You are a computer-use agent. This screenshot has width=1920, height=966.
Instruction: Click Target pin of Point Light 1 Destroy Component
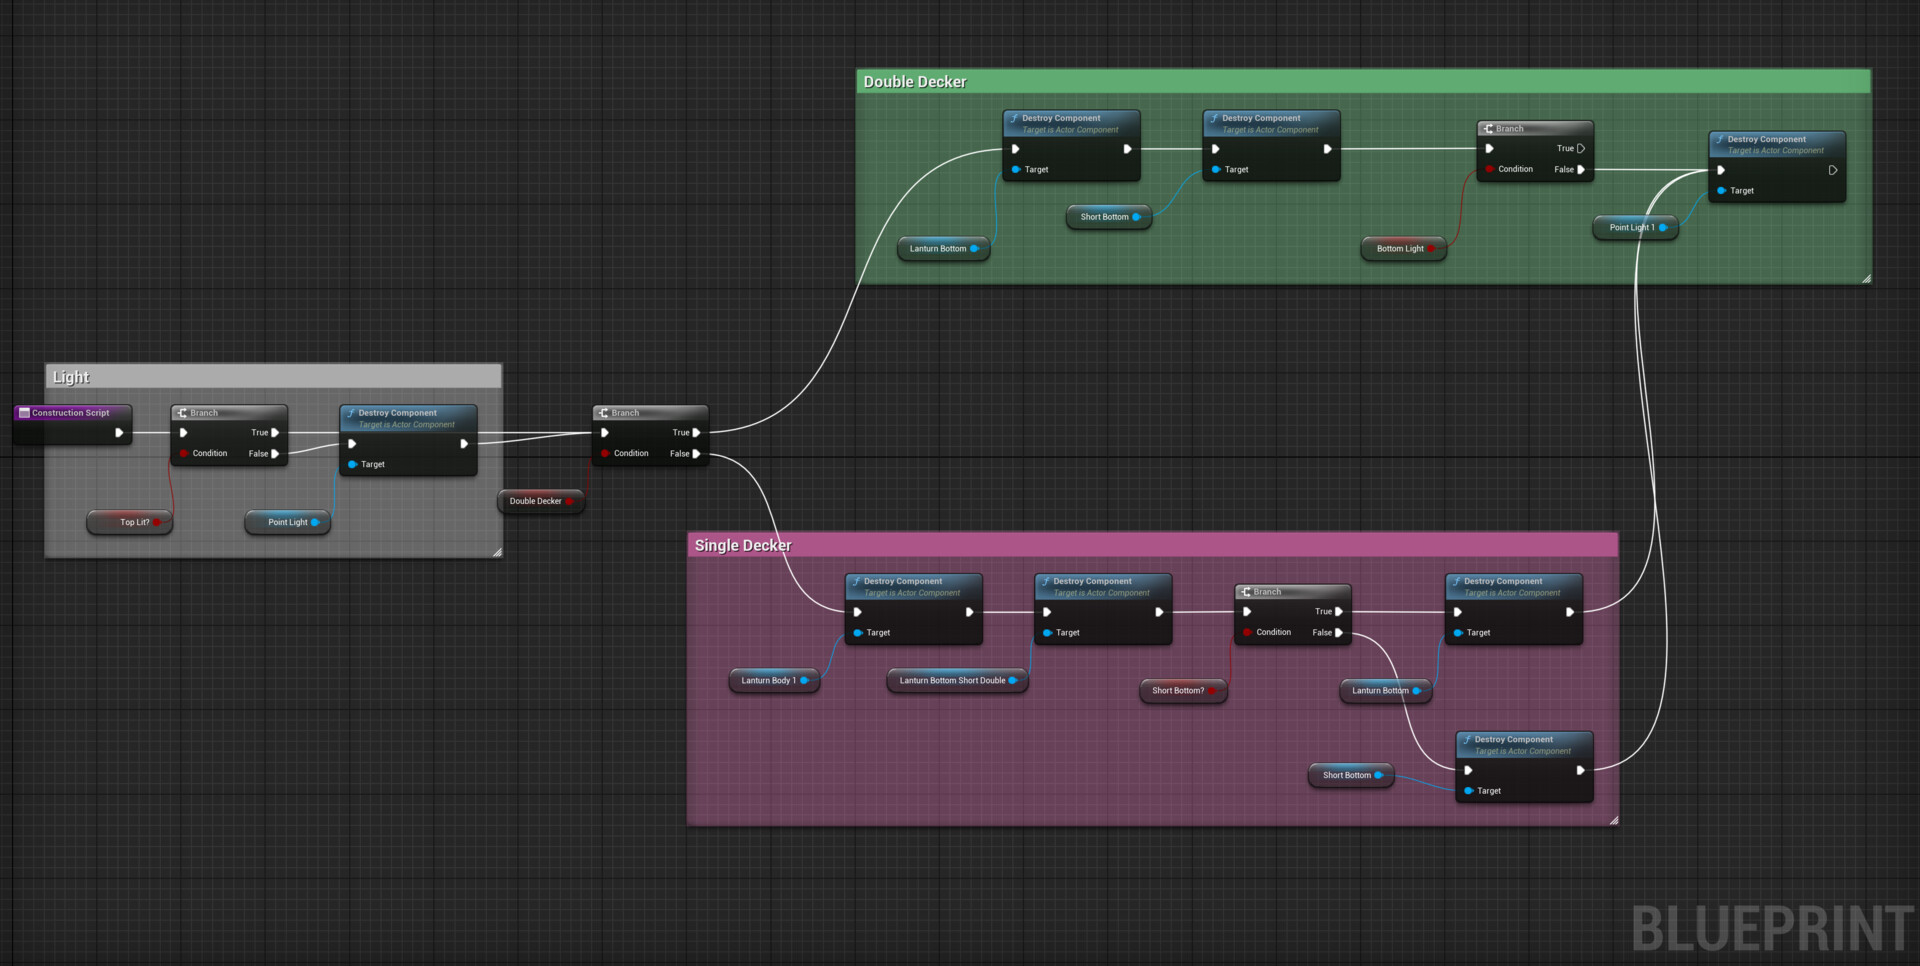pos(1722,191)
